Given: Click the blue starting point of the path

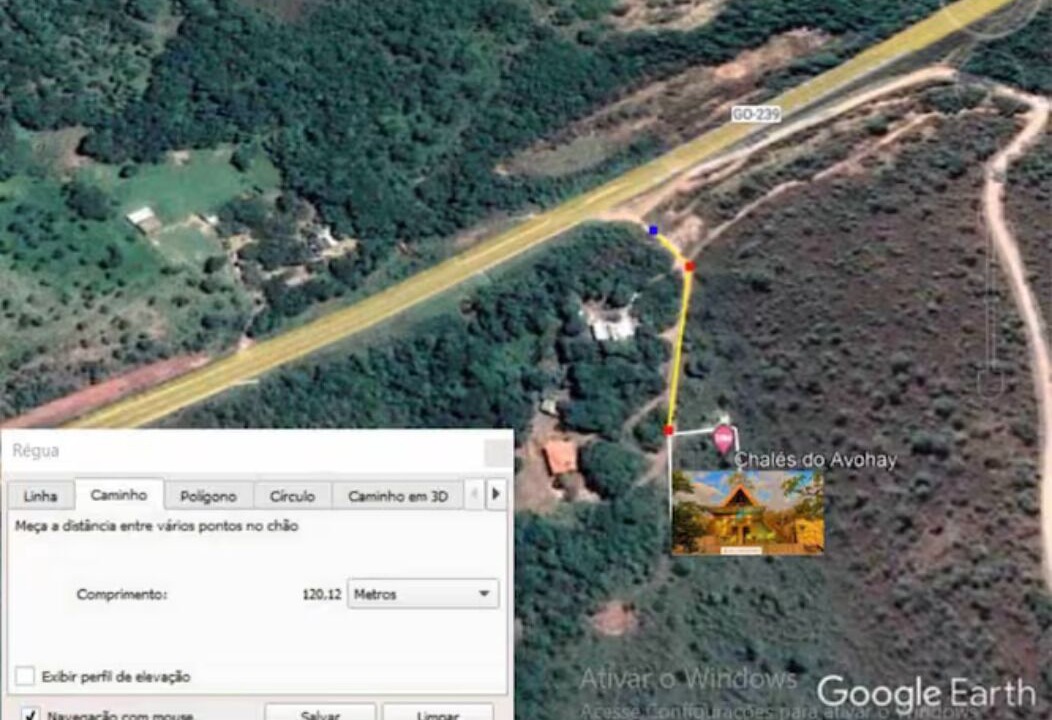Looking at the screenshot, I should tap(653, 230).
